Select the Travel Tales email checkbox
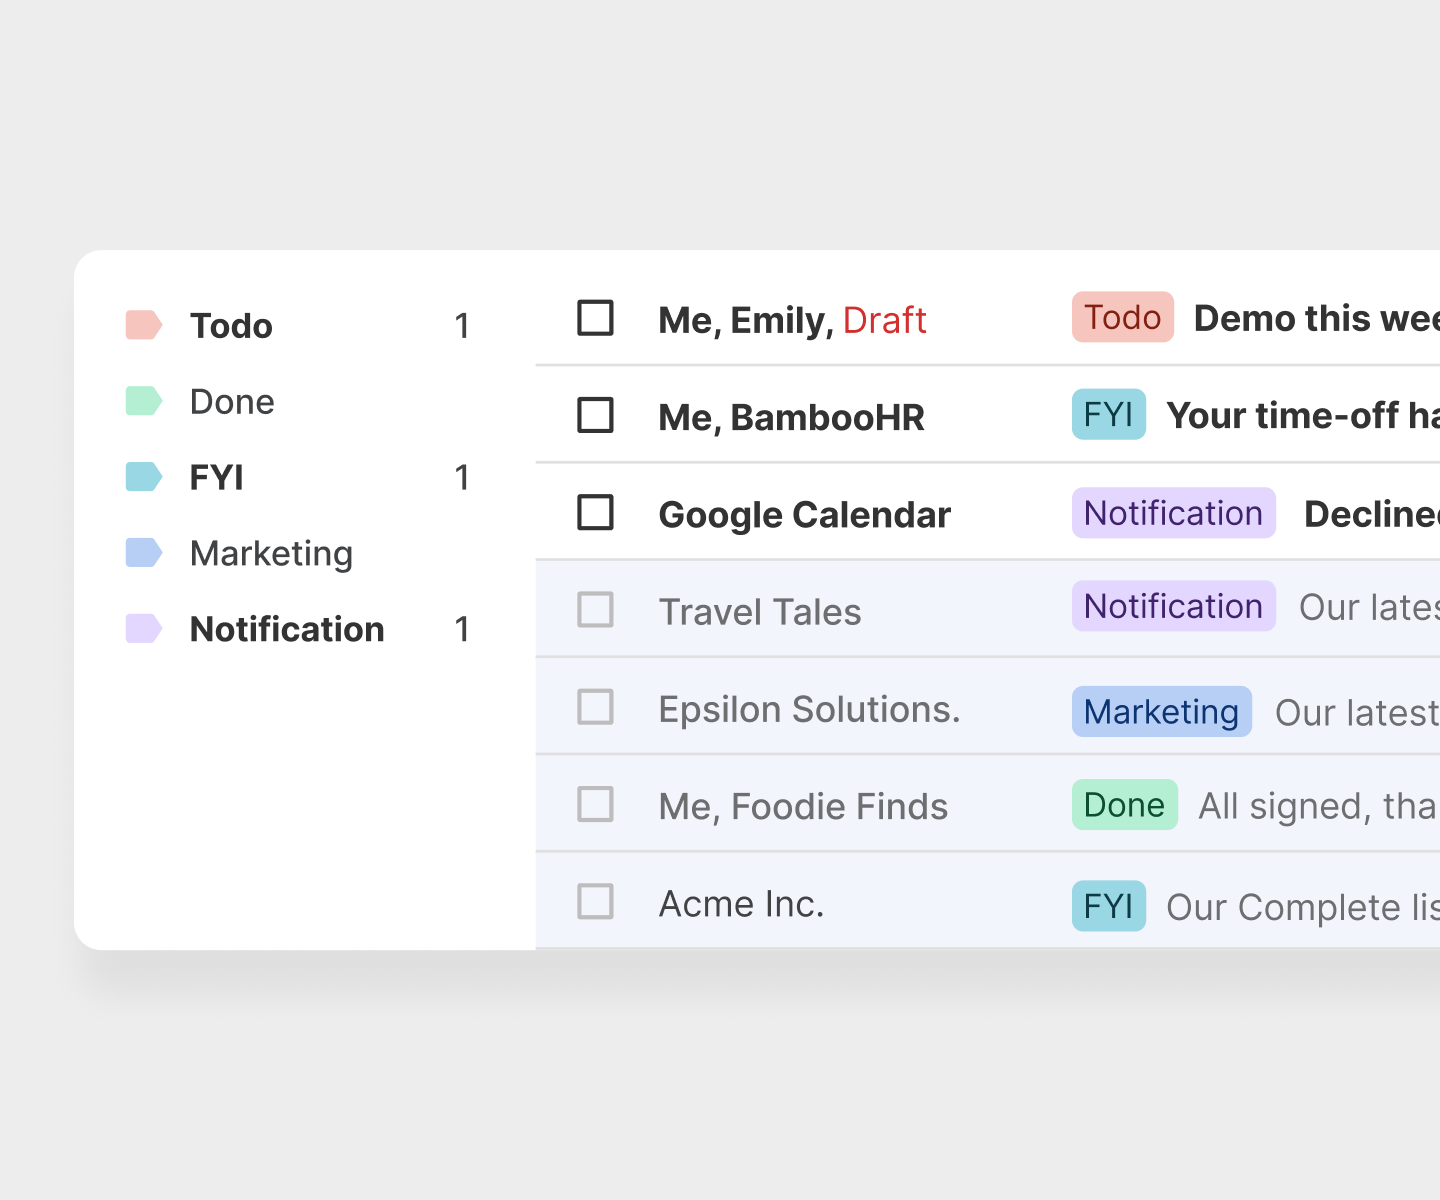The image size is (1440, 1200). (x=595, y=610)
